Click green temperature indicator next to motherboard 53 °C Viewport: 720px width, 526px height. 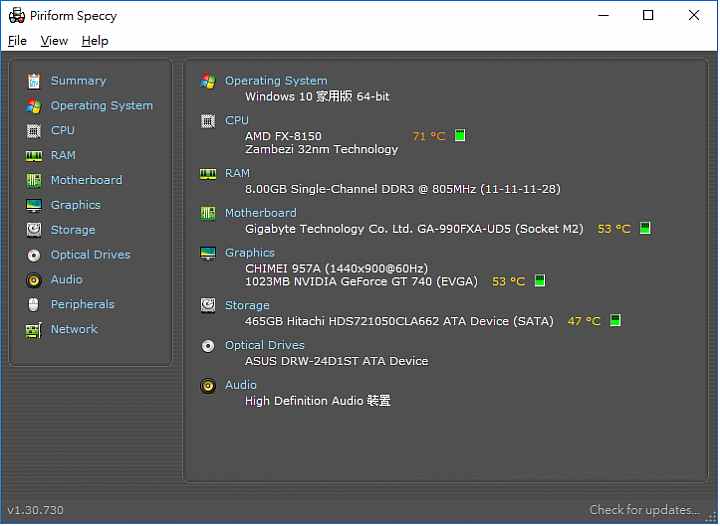(x=645, y=228)
